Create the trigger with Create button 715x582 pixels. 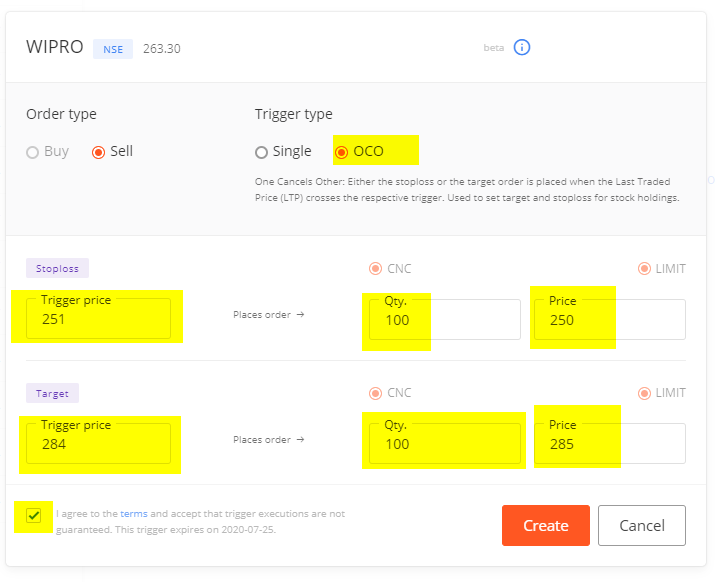tap(546, 525)
